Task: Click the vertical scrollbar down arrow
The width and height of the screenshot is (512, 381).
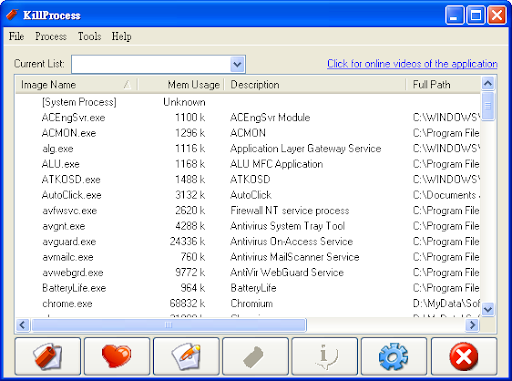Action: 488,309
